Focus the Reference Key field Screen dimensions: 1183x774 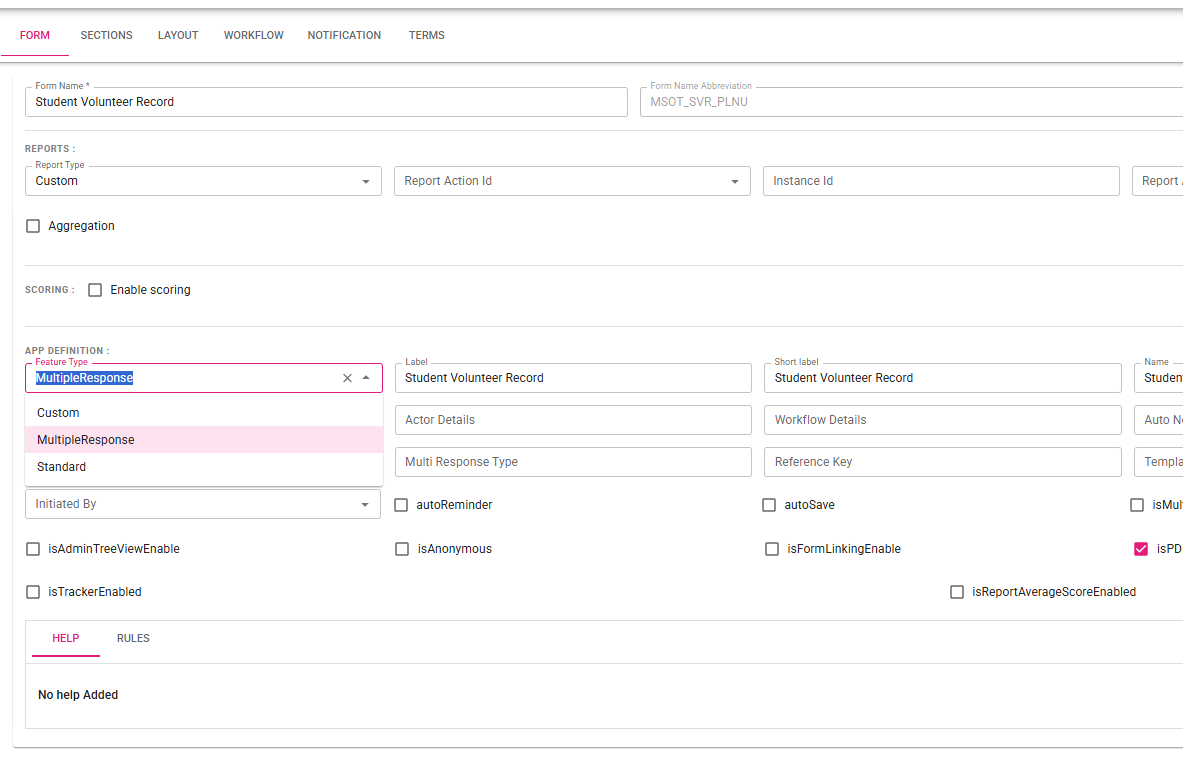point(942,462)
